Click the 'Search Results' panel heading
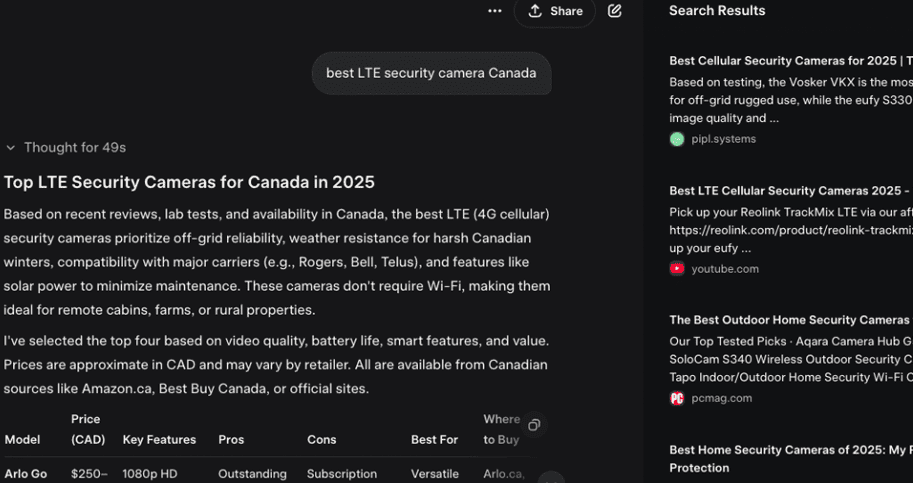The width and height of the screenshot is (913, 483). point(717,11)
